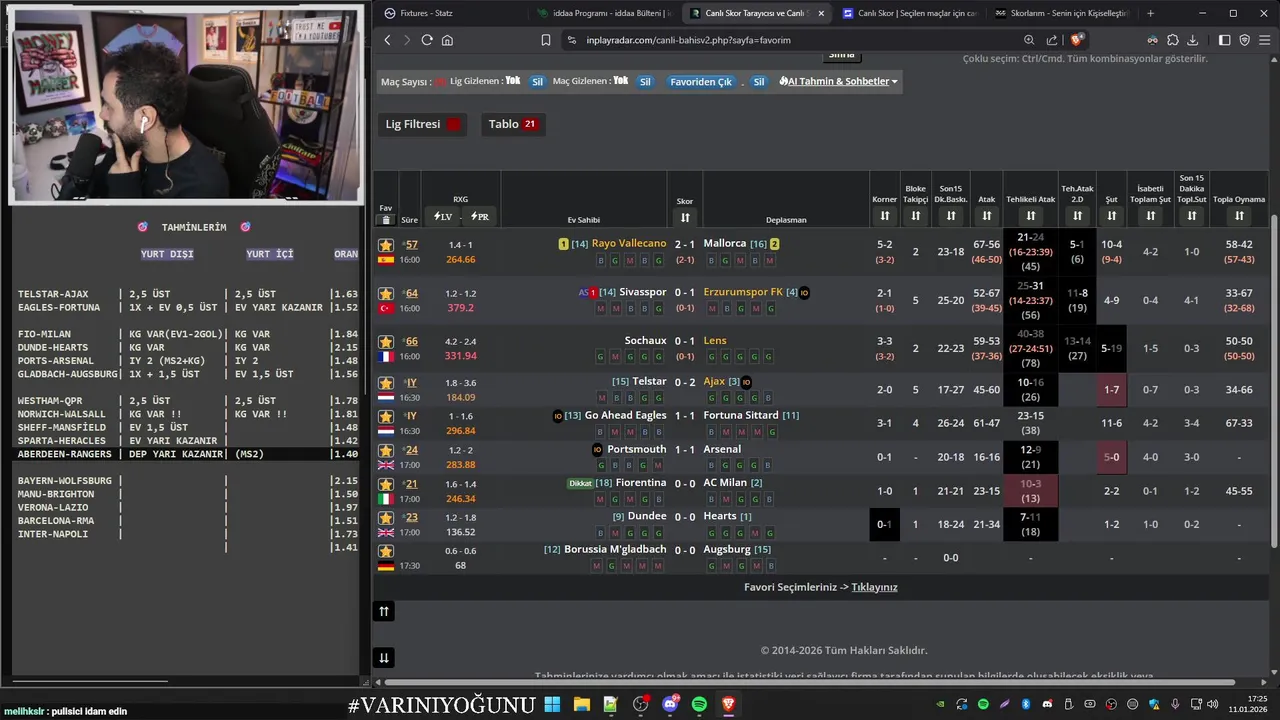The height and width of the screenshot is (720, 1280).
Task: Click the streamer webcam thumbnail
Action: 186,104
